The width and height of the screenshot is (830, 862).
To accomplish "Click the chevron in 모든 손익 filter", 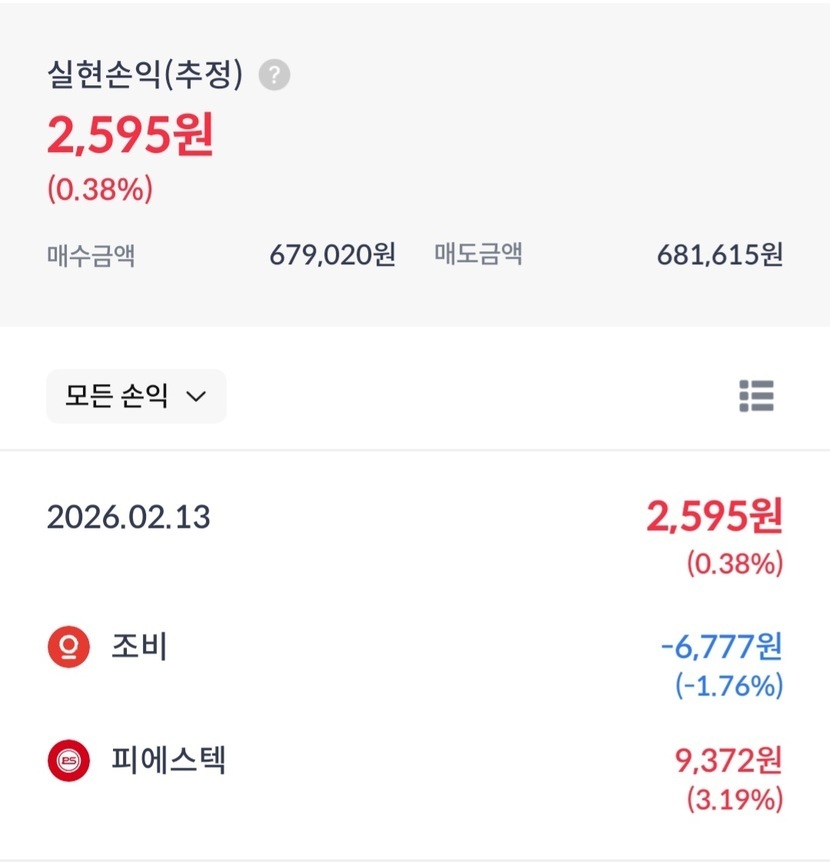I will click(x=196, y=397).
